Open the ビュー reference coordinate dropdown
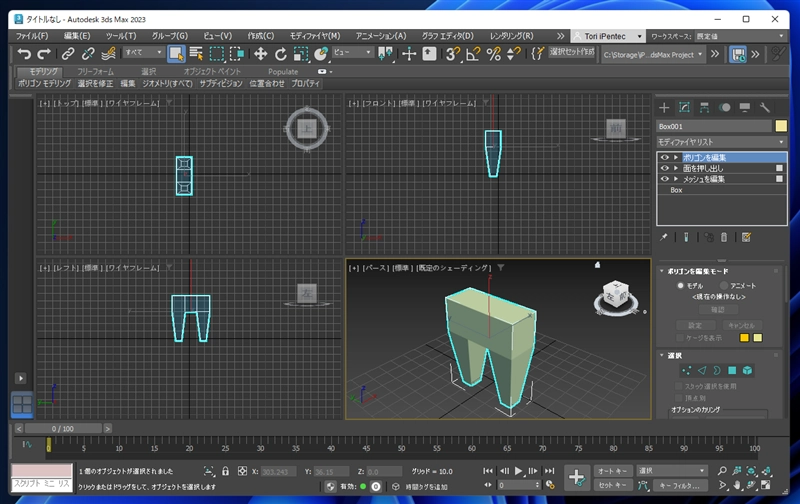 click(x=352, y=53)
